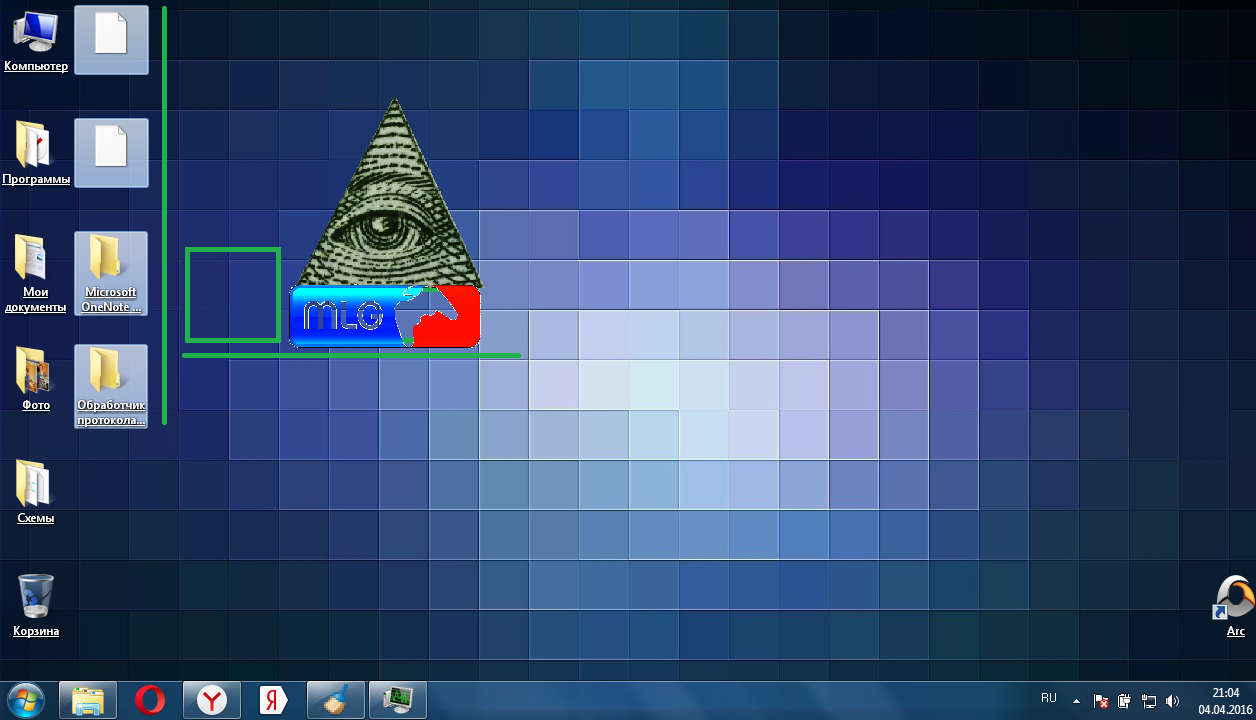Select the Корзина recycle bin
The image size is (1256, 720).
36,605
